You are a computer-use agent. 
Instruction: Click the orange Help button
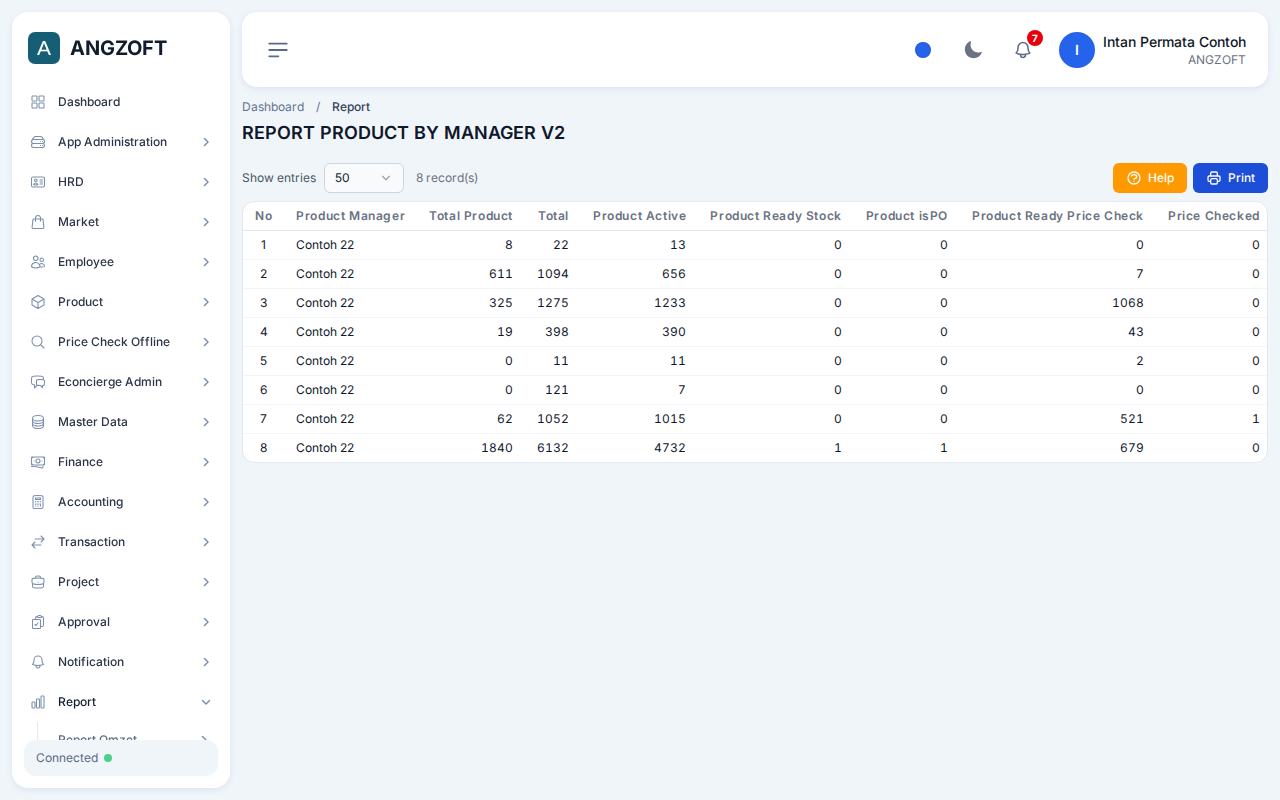(1150, 178)
